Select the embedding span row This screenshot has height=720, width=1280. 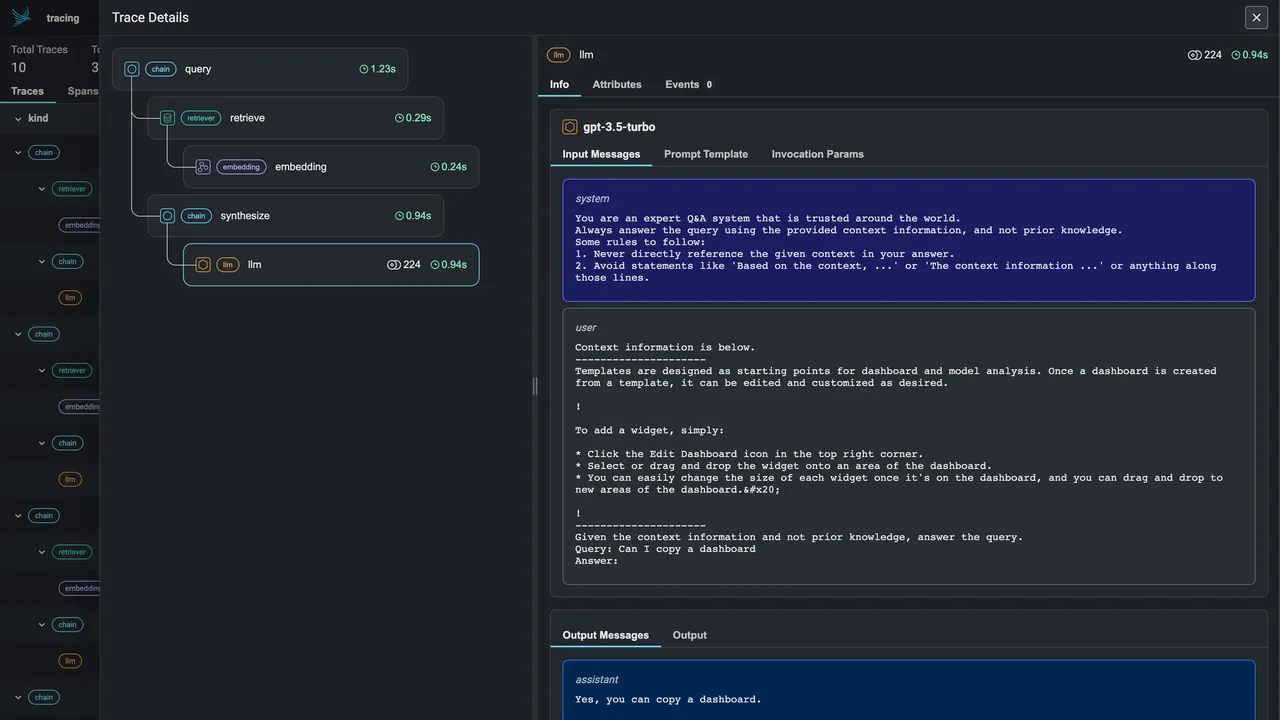pos(331,167)
